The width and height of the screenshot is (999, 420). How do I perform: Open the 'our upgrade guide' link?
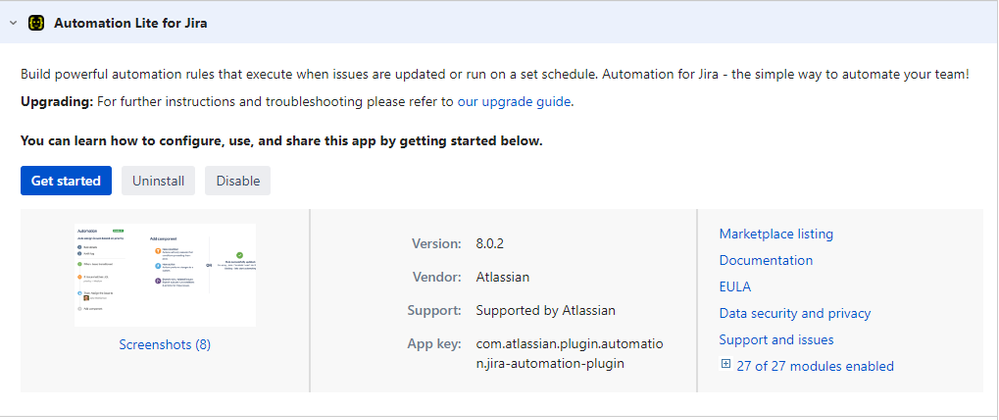click(x=514, y=101)
